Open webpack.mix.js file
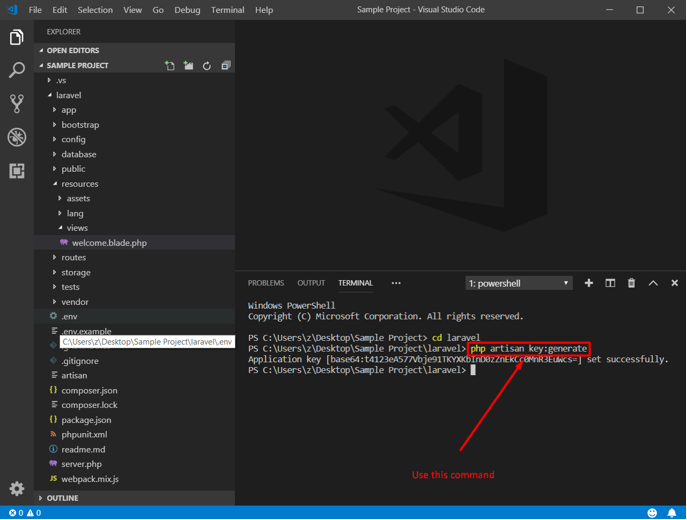 pos(135,479)
